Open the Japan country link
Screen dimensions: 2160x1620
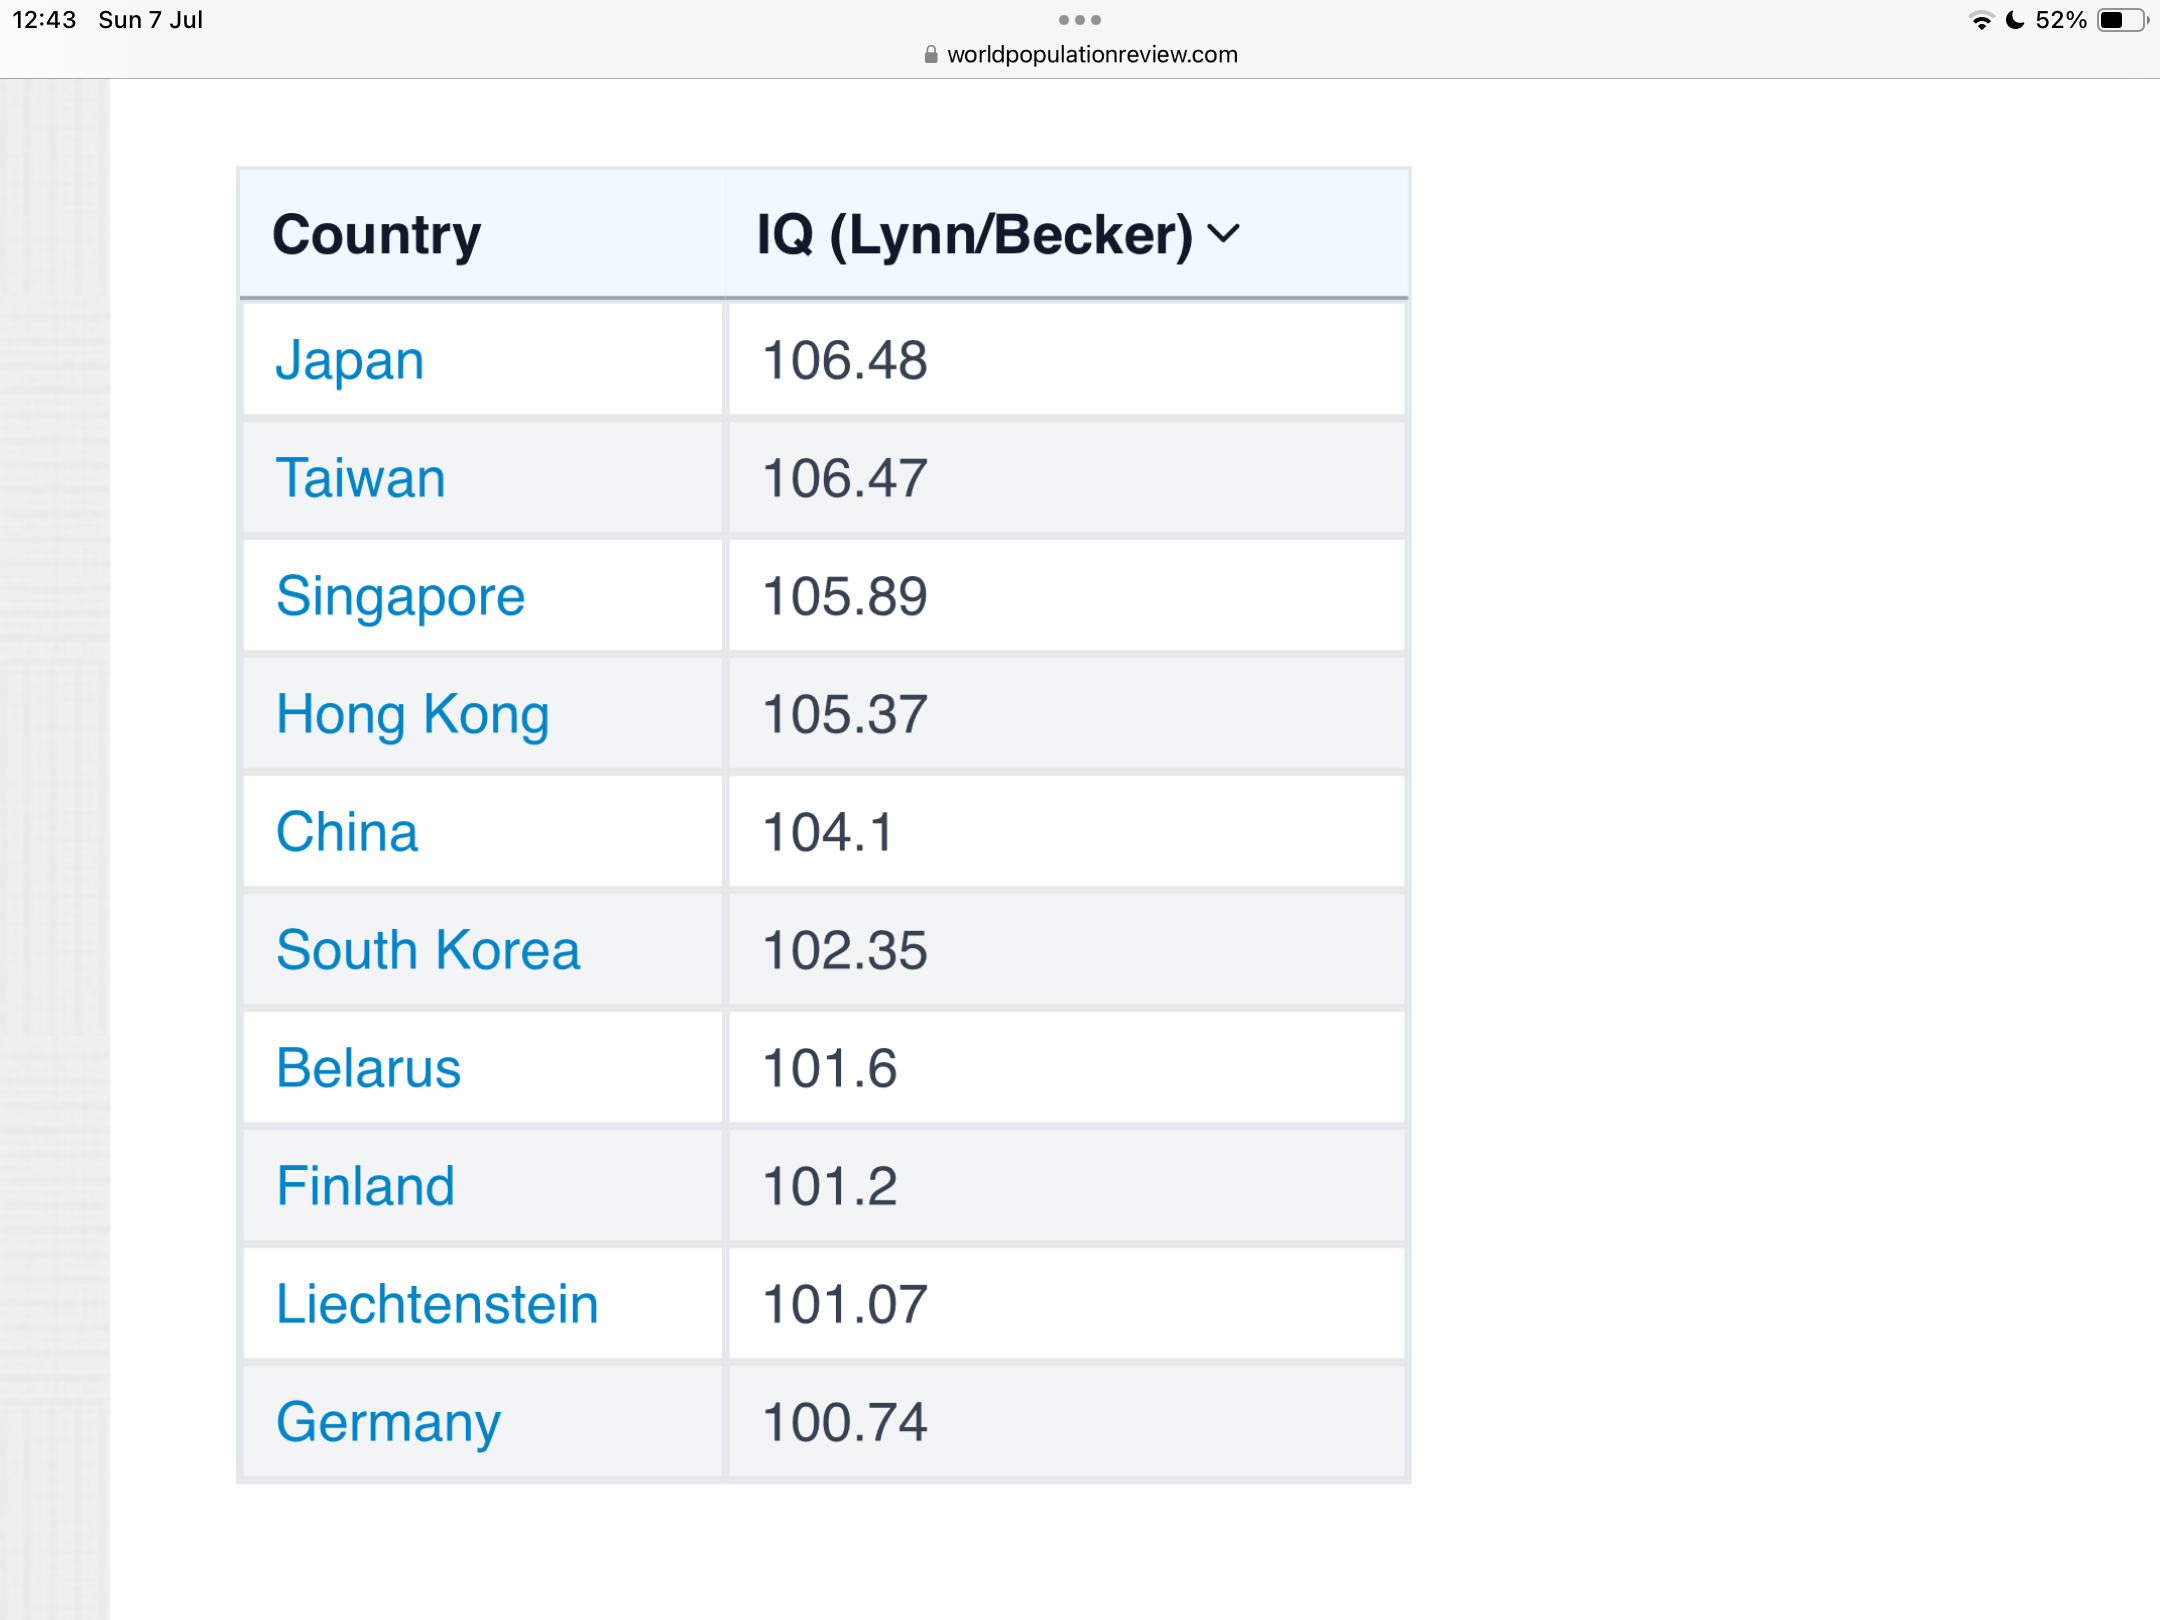[350, 361]
